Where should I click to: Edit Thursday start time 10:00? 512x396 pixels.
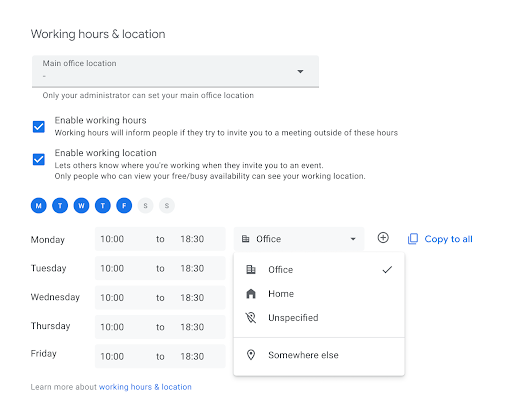[112, 327]
